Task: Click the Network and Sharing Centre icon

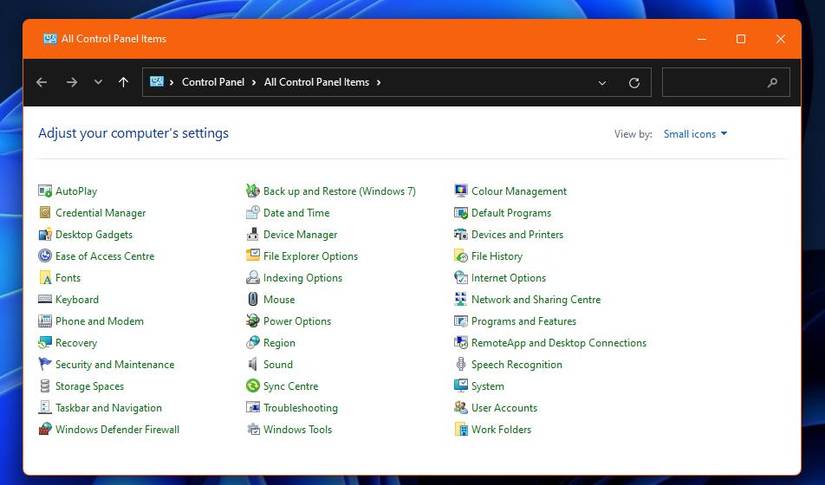Action: tap(461, 299)
